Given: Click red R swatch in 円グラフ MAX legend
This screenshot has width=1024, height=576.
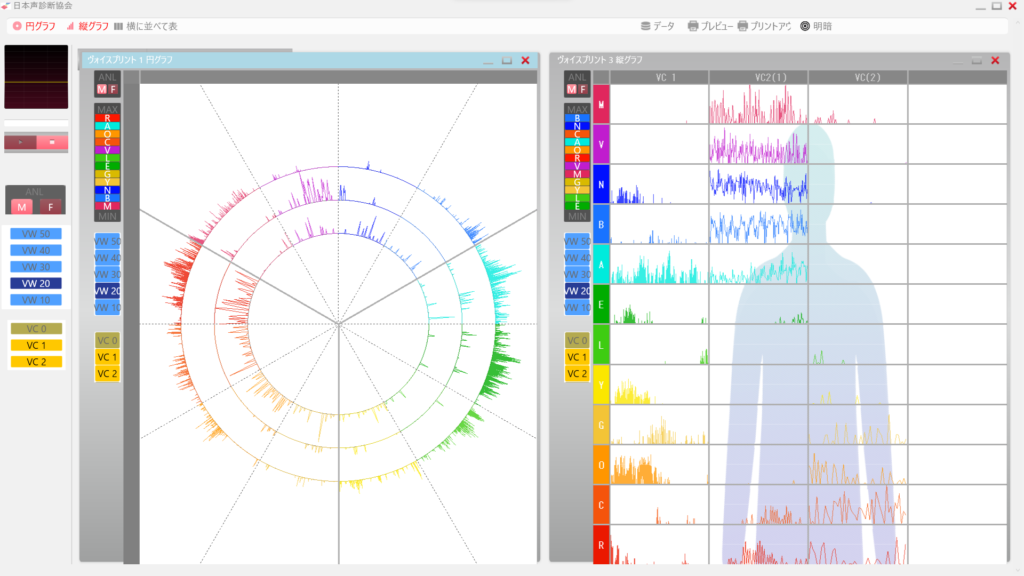Looking at the screenshot, I should 108,118.
